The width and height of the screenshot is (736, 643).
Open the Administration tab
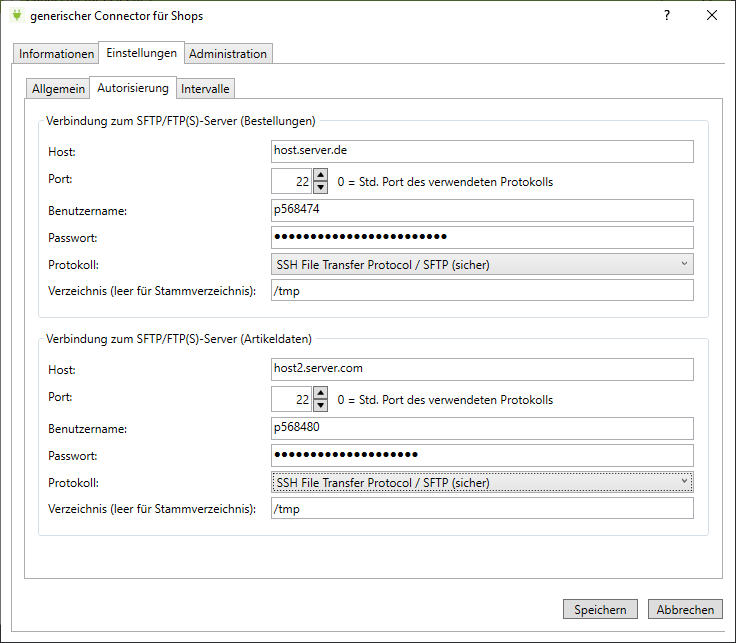[x=228, y=53]
